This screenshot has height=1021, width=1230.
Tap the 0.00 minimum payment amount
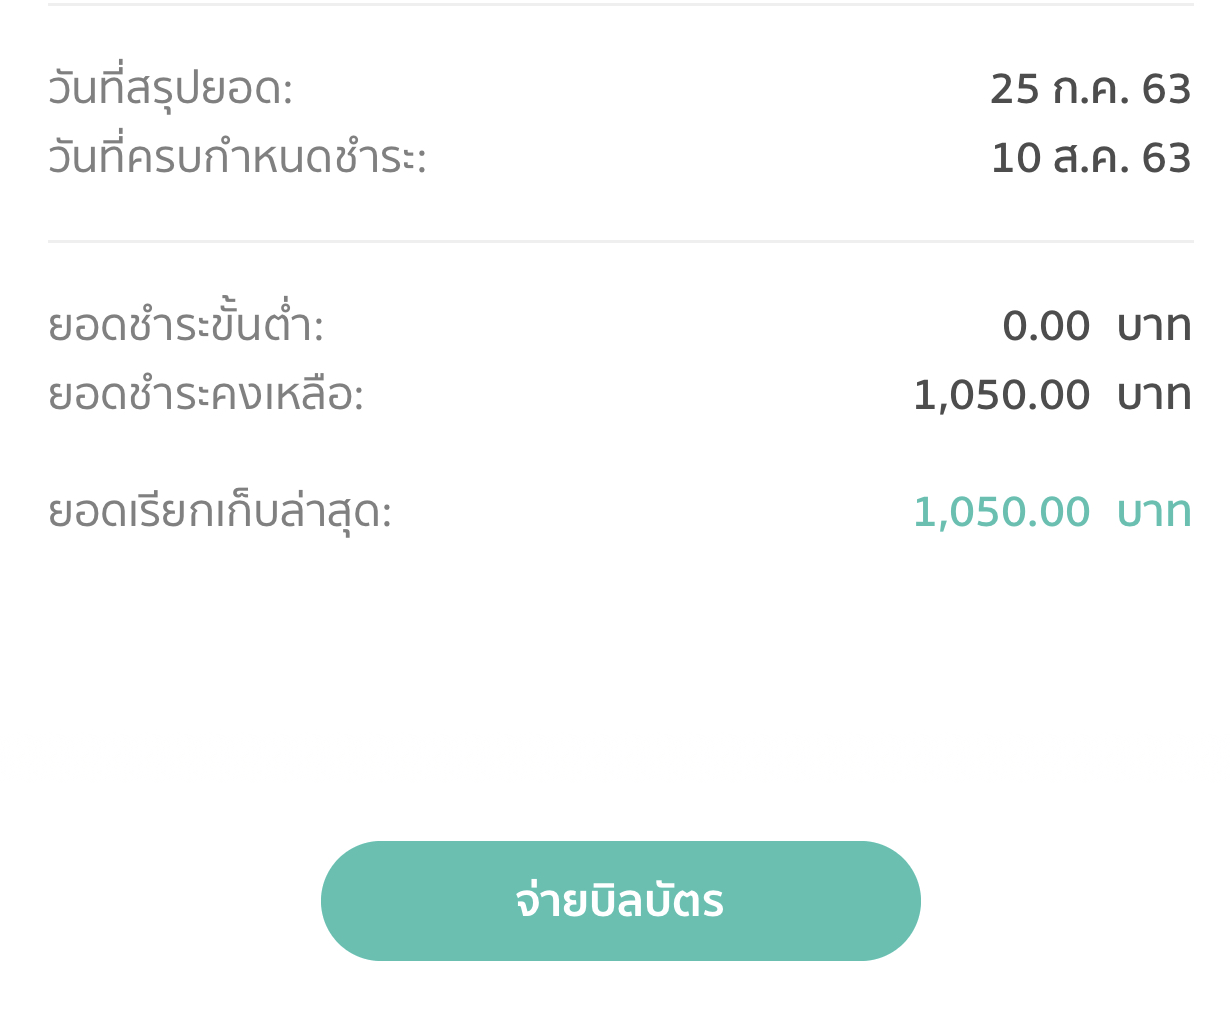1046,326
